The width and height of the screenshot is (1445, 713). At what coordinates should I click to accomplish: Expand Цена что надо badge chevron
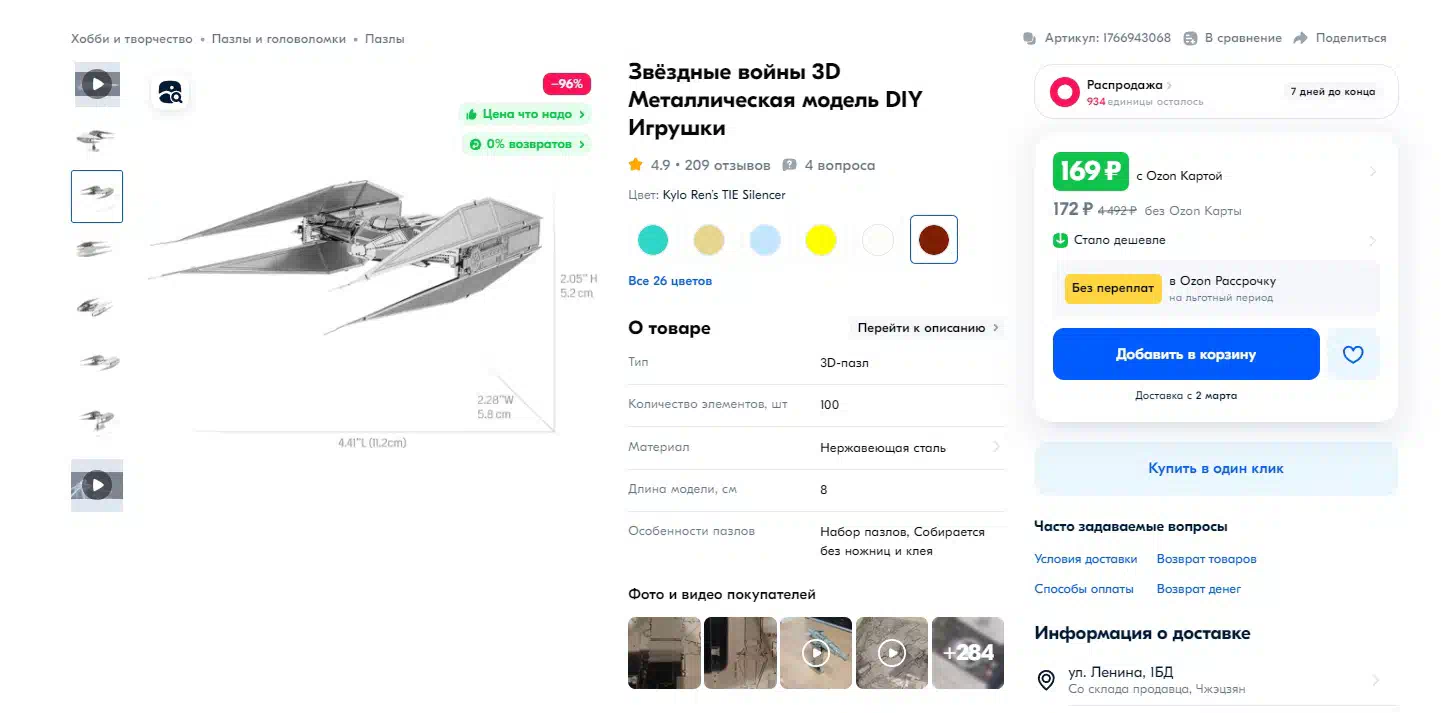(x=582, y=114)
